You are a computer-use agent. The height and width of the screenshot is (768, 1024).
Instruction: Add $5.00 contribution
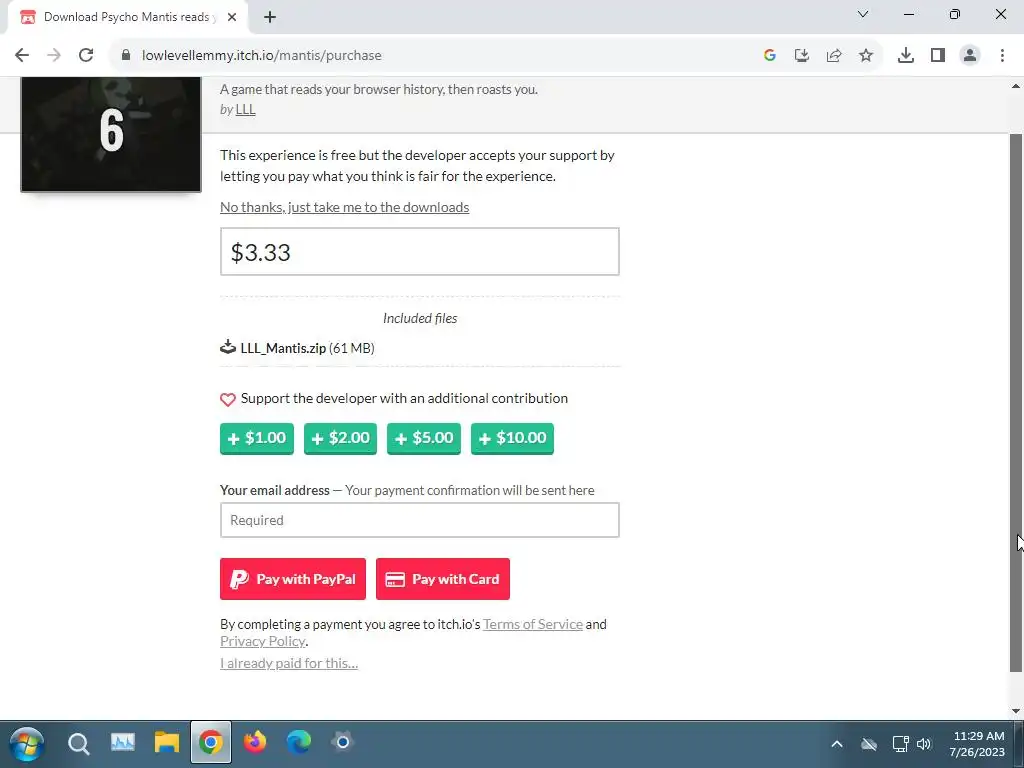coord(424,438)
